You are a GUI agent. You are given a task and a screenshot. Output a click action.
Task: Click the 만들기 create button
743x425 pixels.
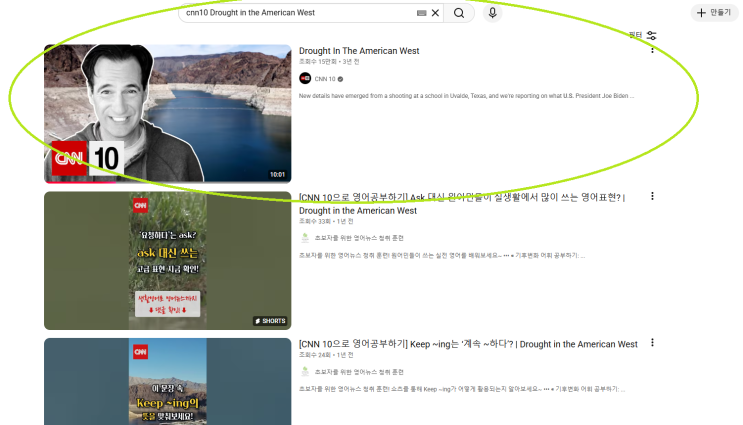pyautogui.click(x=715, y=12)
